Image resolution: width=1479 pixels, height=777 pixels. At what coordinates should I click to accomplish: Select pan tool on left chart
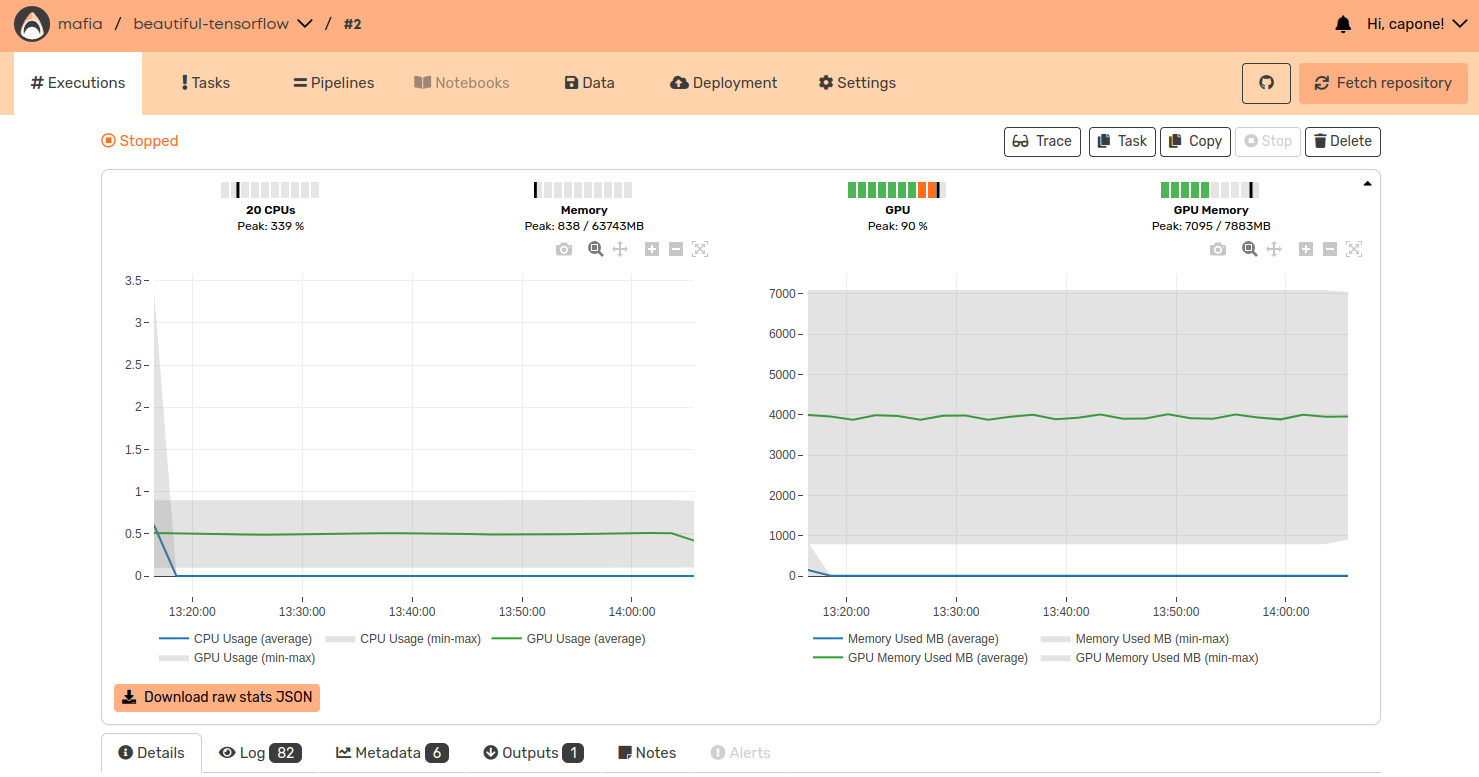pos(620,249)
